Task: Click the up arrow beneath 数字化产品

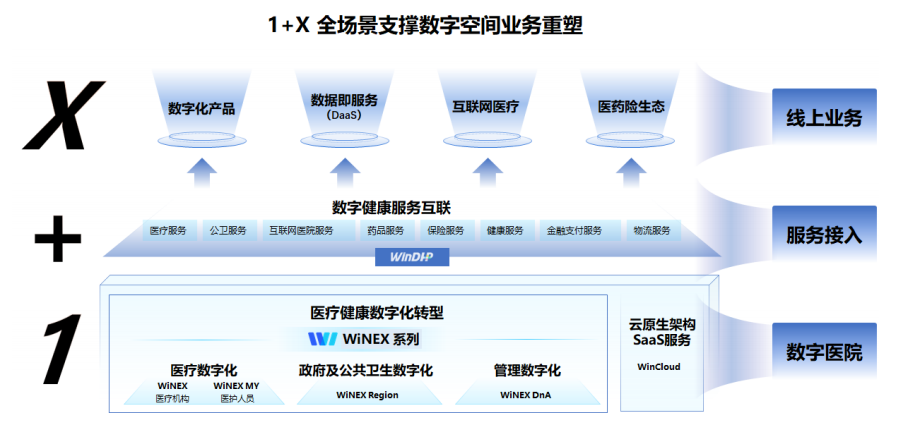Action: (x=202, y=172)
